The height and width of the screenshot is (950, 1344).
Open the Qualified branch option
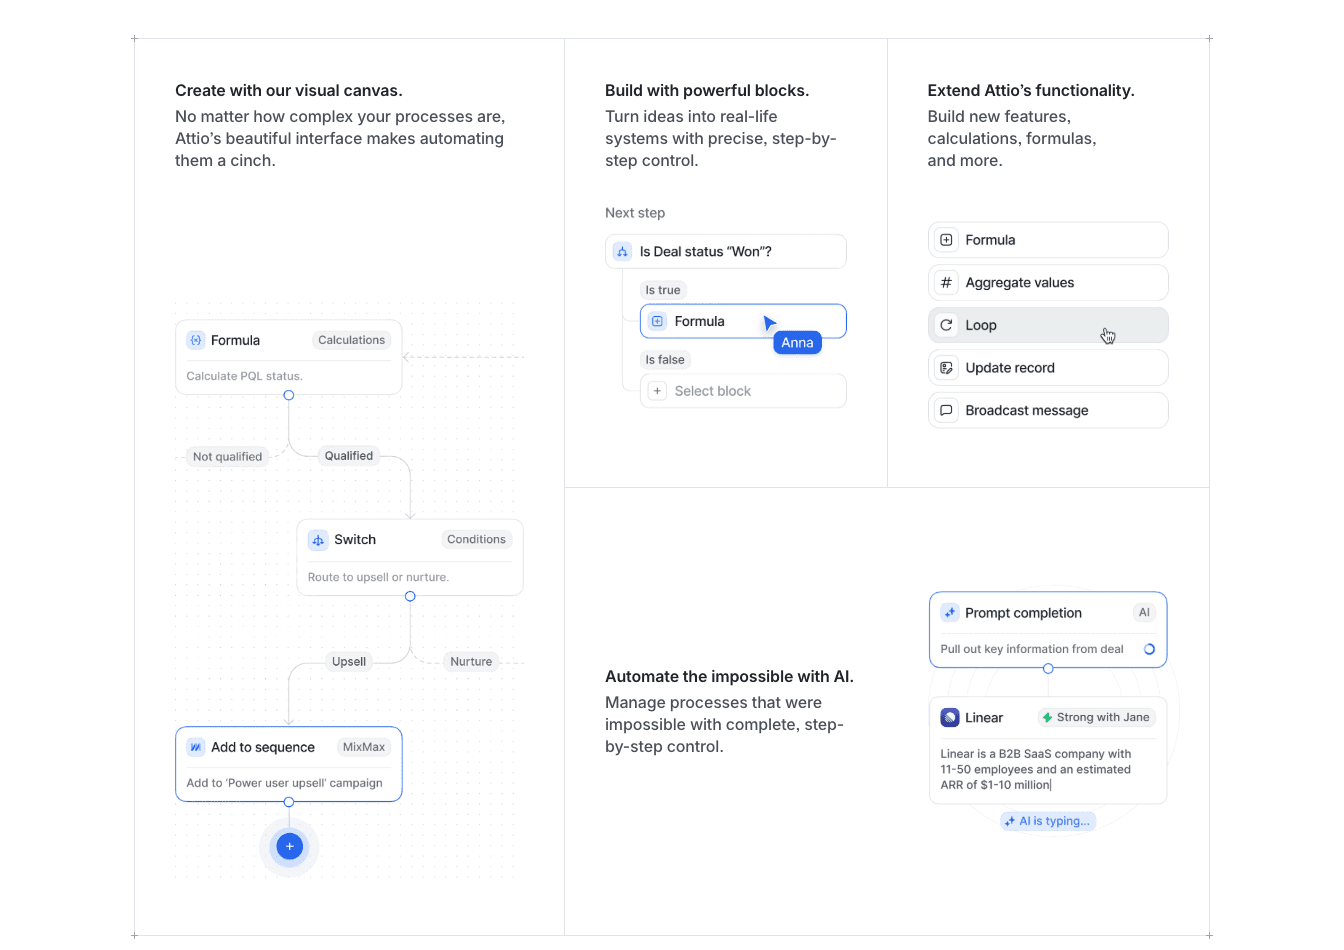(348, 456)
